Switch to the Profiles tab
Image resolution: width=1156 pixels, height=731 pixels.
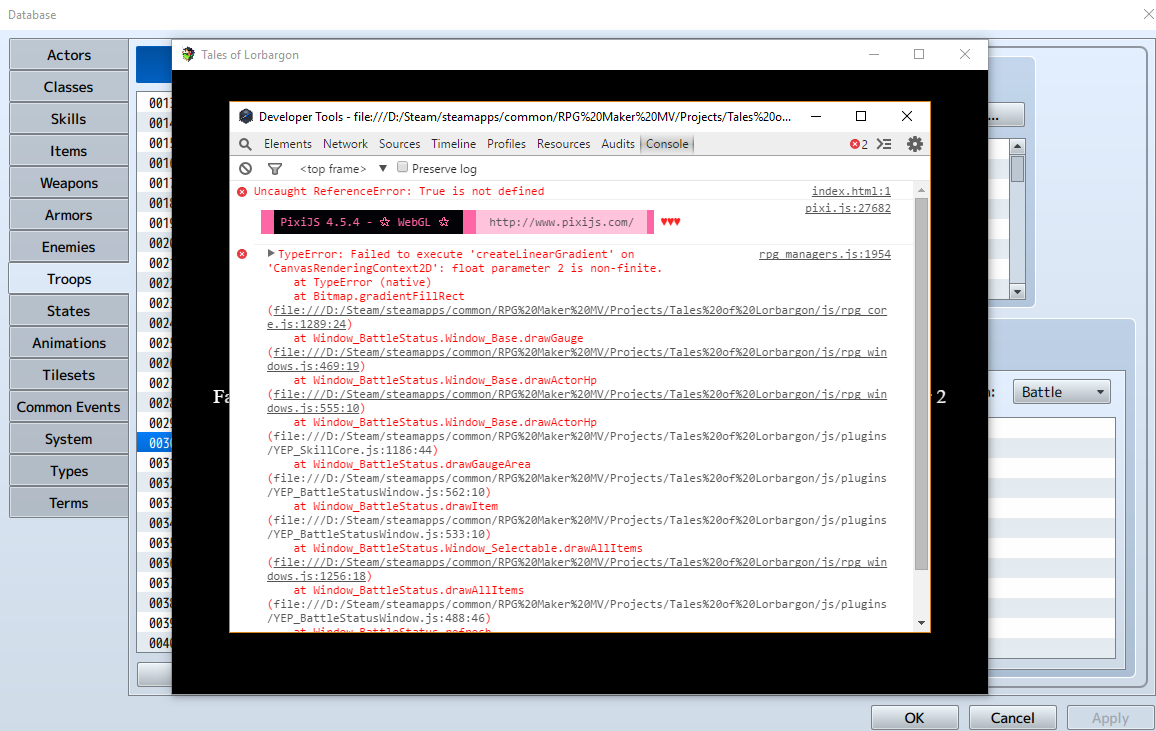coord(506,144)
